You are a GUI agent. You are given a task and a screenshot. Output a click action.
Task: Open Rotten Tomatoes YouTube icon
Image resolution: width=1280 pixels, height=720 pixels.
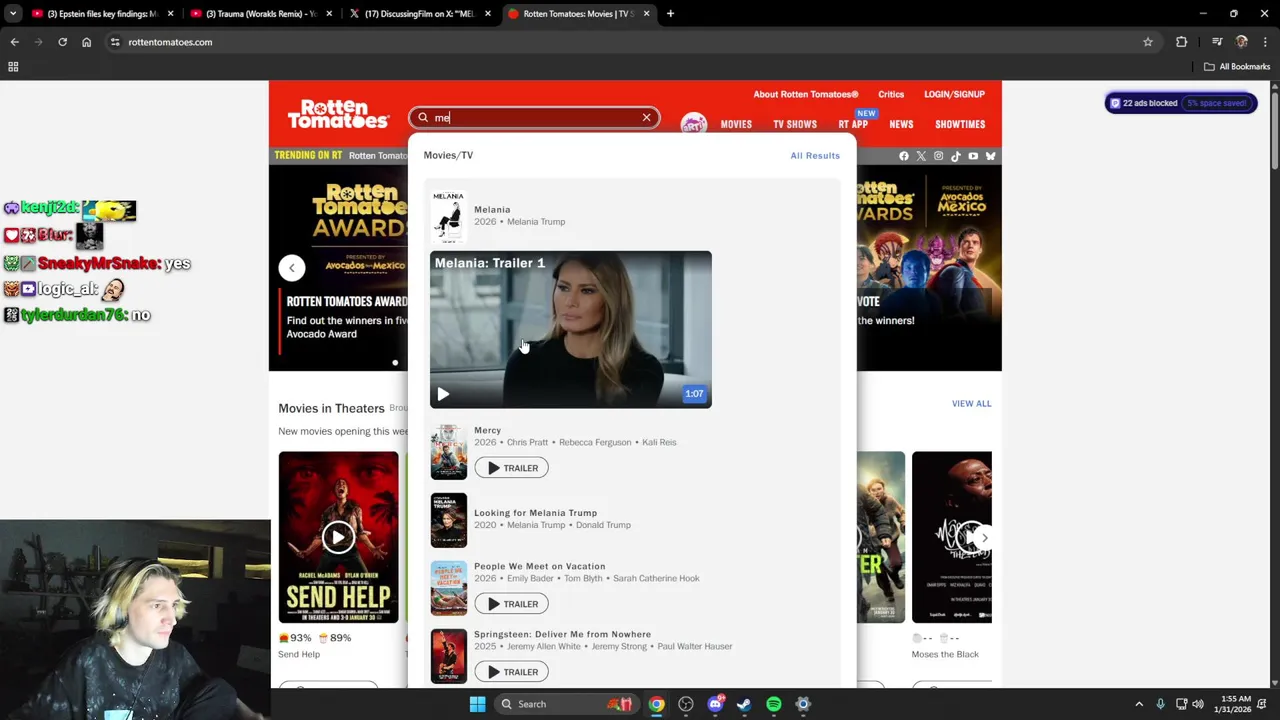[x=973, y=156]
